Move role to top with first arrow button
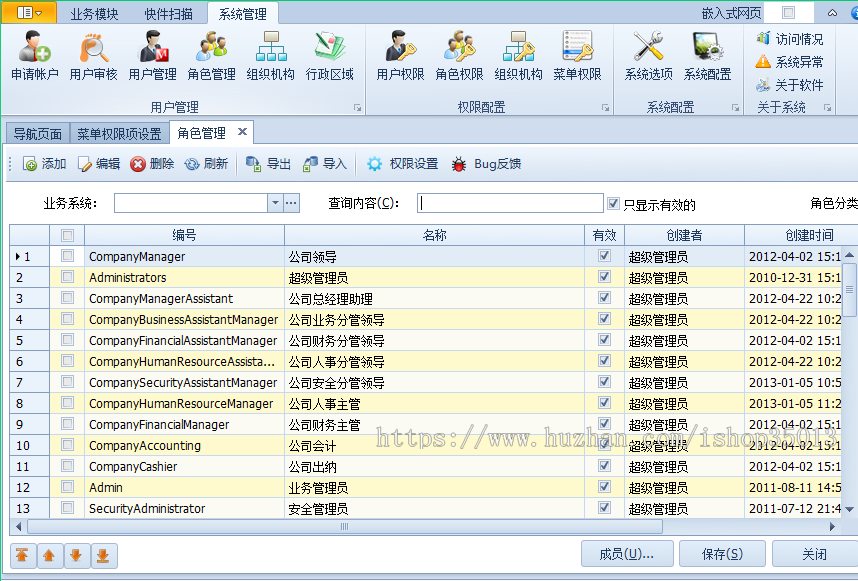 coord(22,556)
